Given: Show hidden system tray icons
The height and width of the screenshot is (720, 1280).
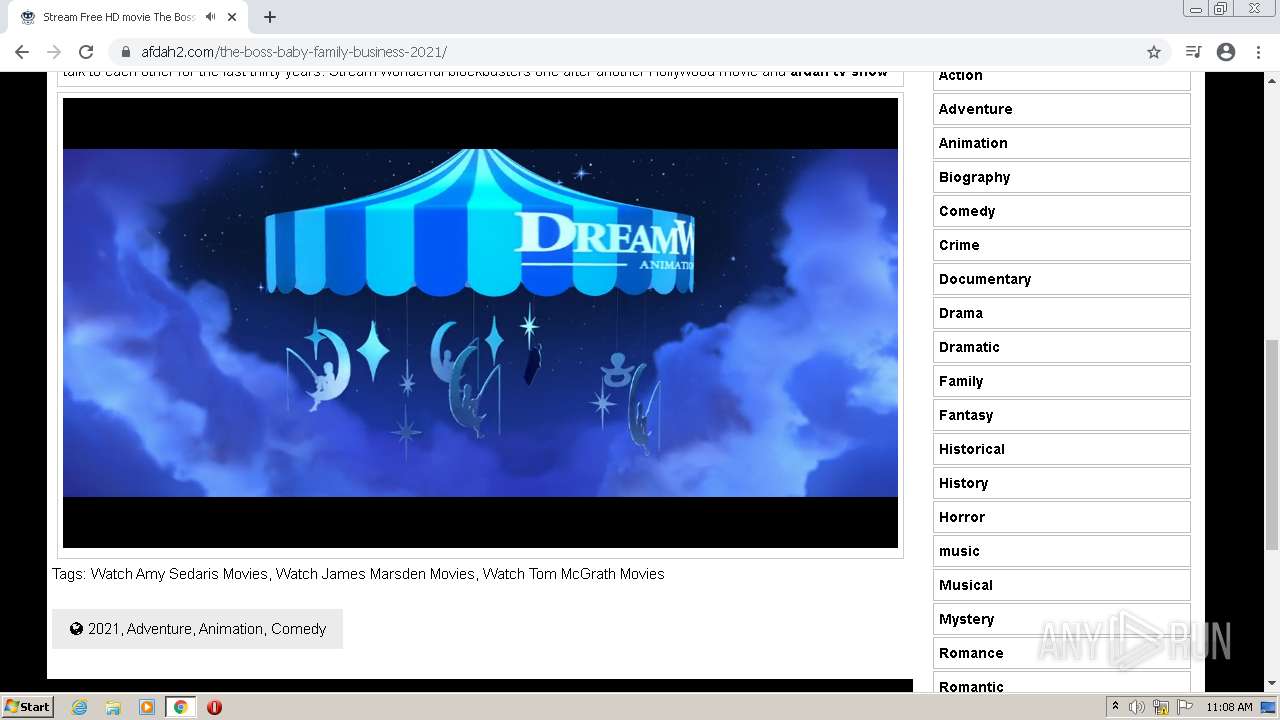Looking at the screenshot, I should click(1116, 707).
